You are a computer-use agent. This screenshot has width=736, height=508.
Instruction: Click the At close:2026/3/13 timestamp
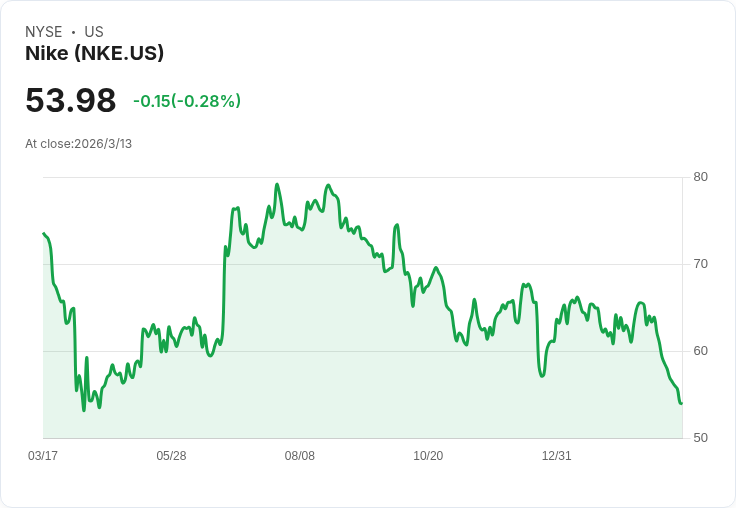(78, 144)
